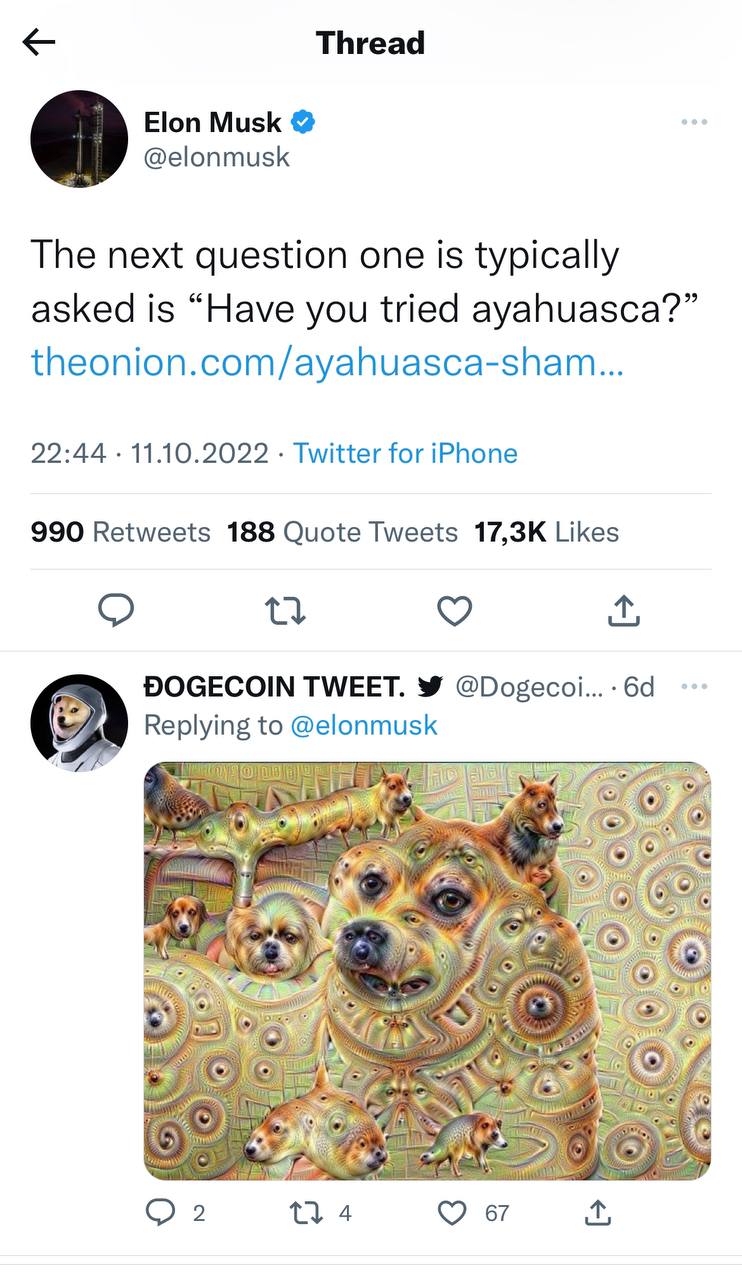View the 17,3K Likes list
742x1280 pixels.
click(546, 532)
